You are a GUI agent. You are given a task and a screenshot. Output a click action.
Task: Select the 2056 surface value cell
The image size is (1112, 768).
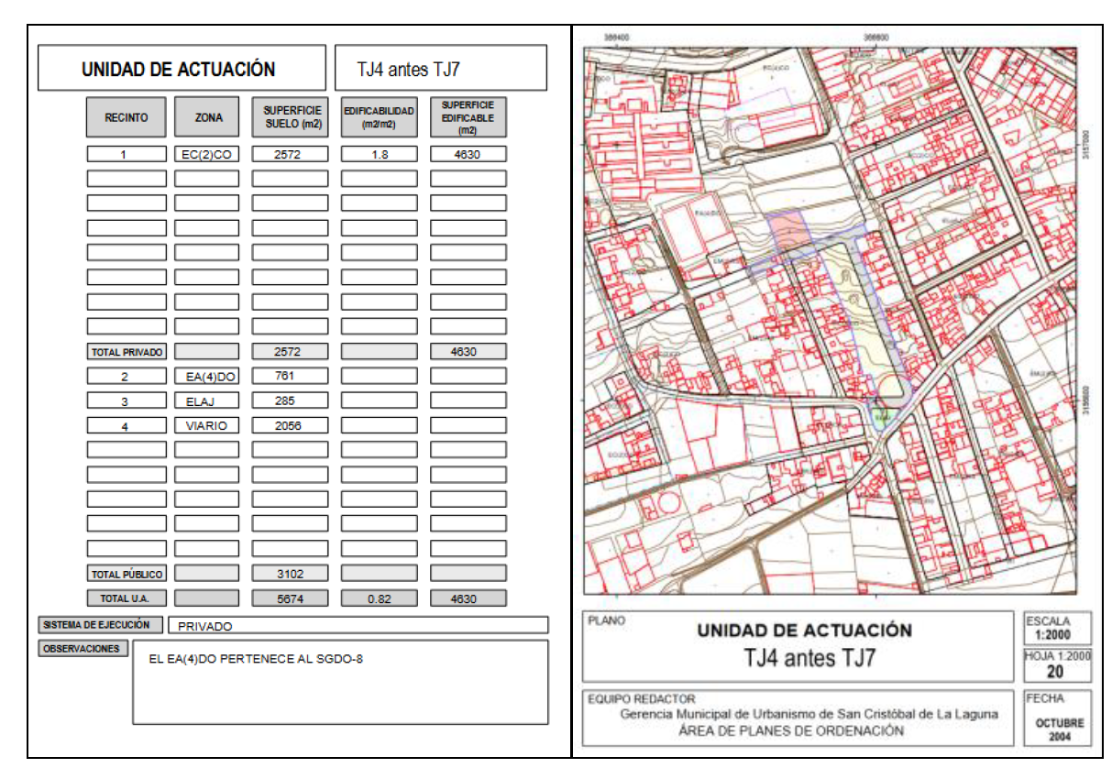289,425
